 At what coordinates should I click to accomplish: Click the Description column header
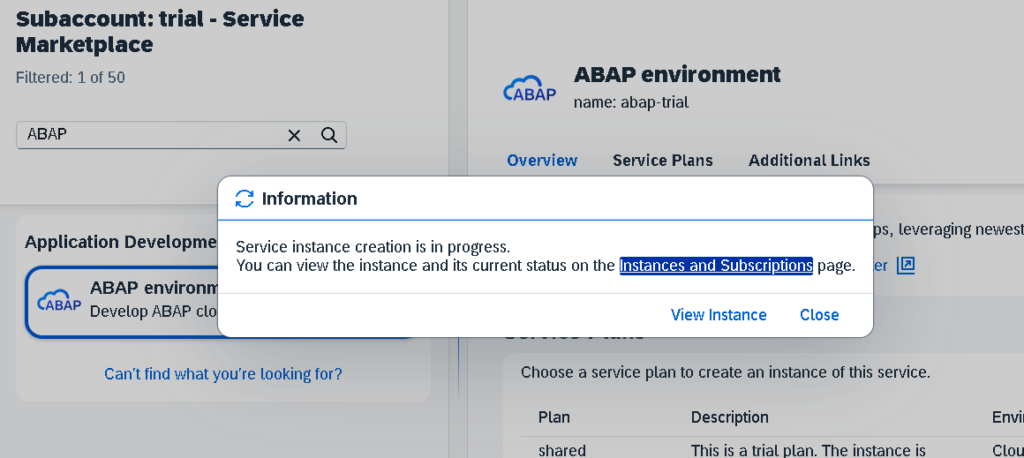pyautogui.click(x=729, y=417)
